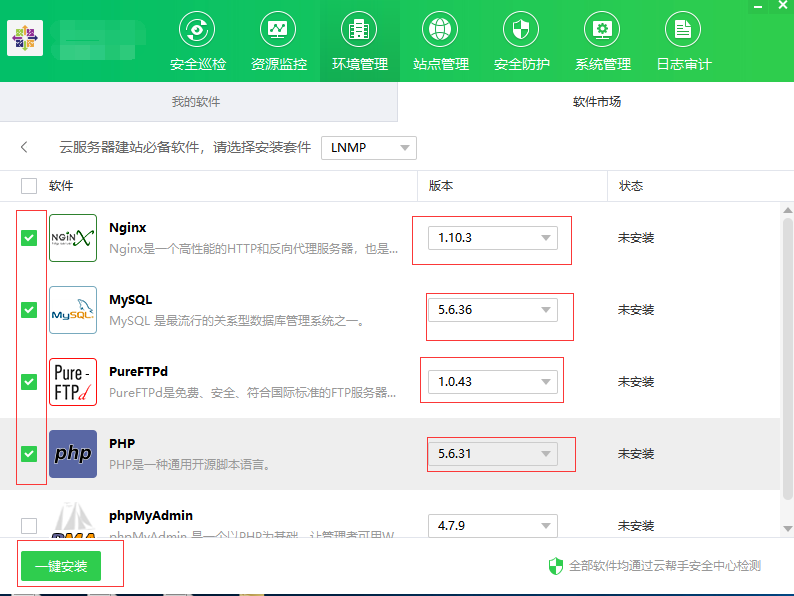Click MySQL software name
794x596 pixels.
point(131,299)
